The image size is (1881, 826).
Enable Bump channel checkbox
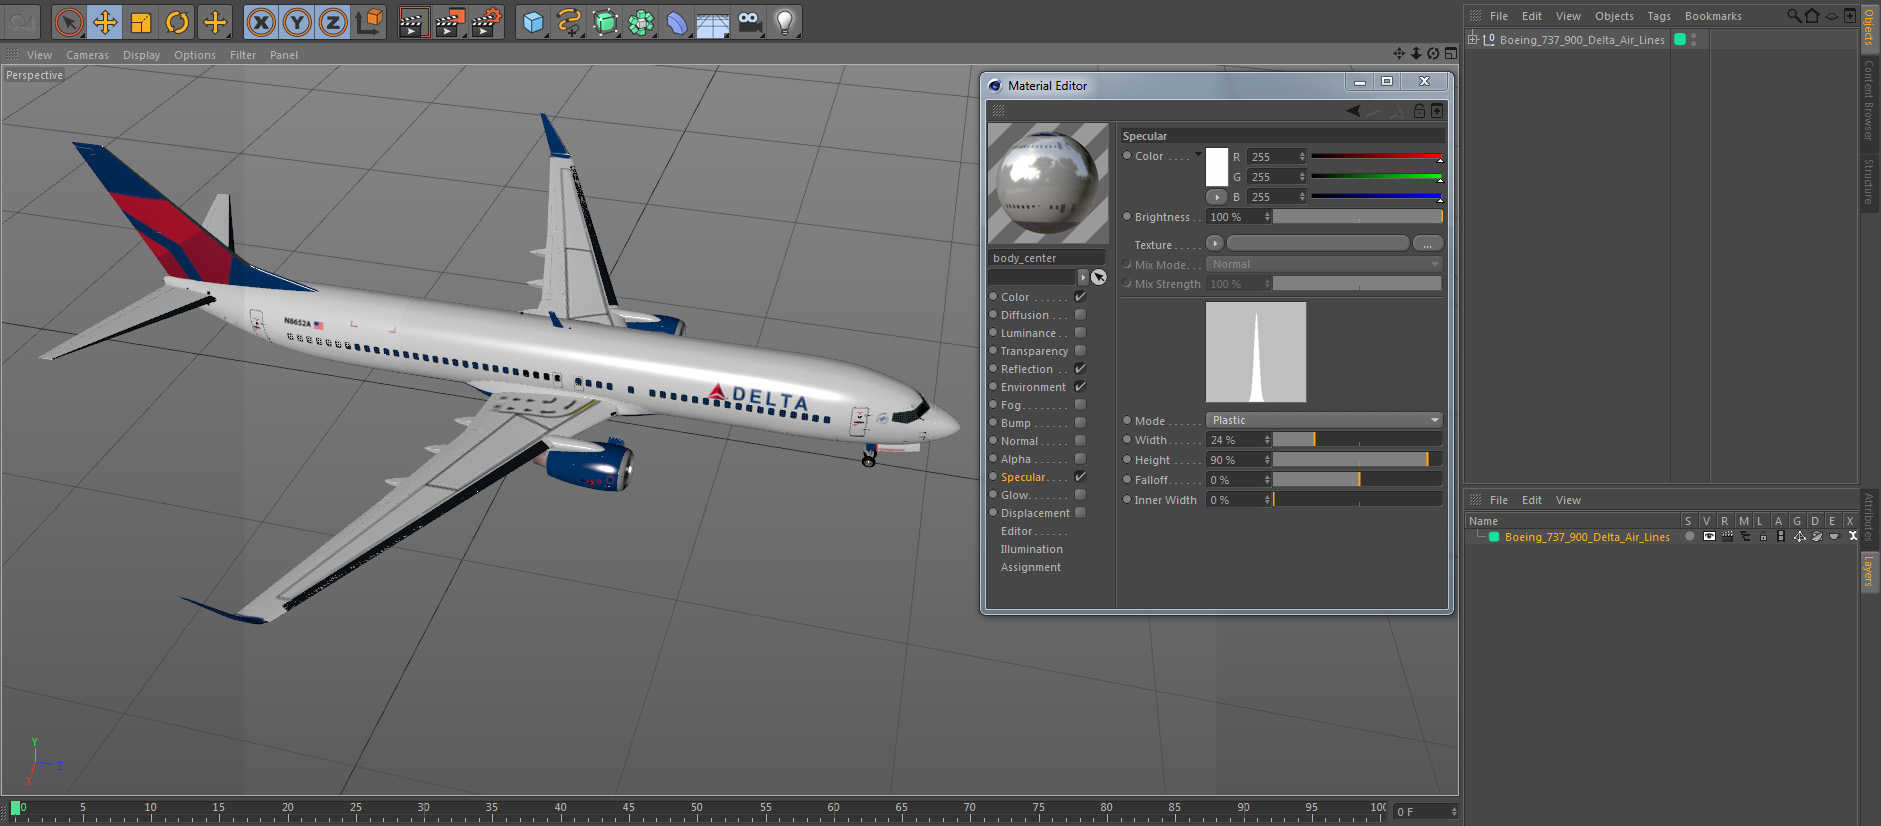[1080, 423]
